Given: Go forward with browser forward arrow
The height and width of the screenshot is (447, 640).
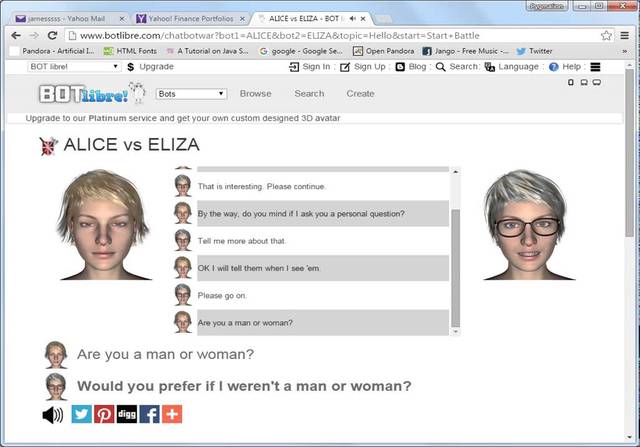Looking at the screenshot, I should [34, 36].
